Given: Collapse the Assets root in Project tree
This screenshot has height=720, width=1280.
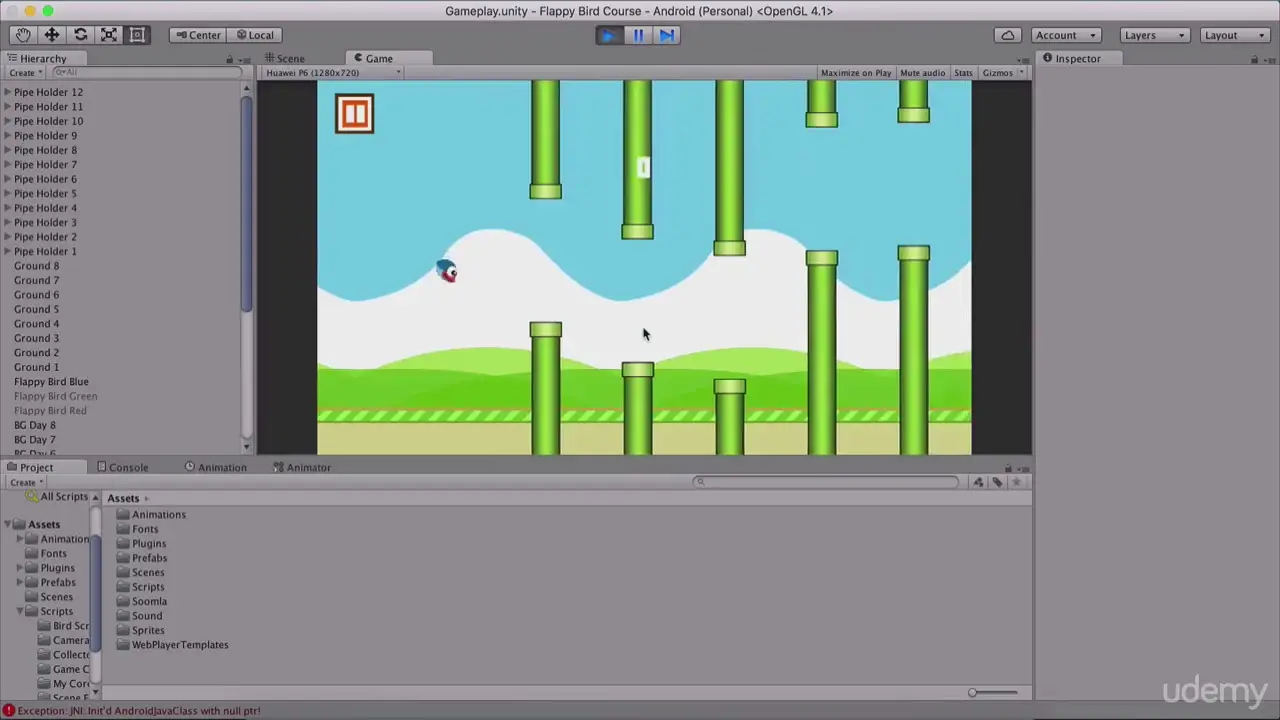Looking at the screenshot, I should pyautogui.click(x=8, y=525).
